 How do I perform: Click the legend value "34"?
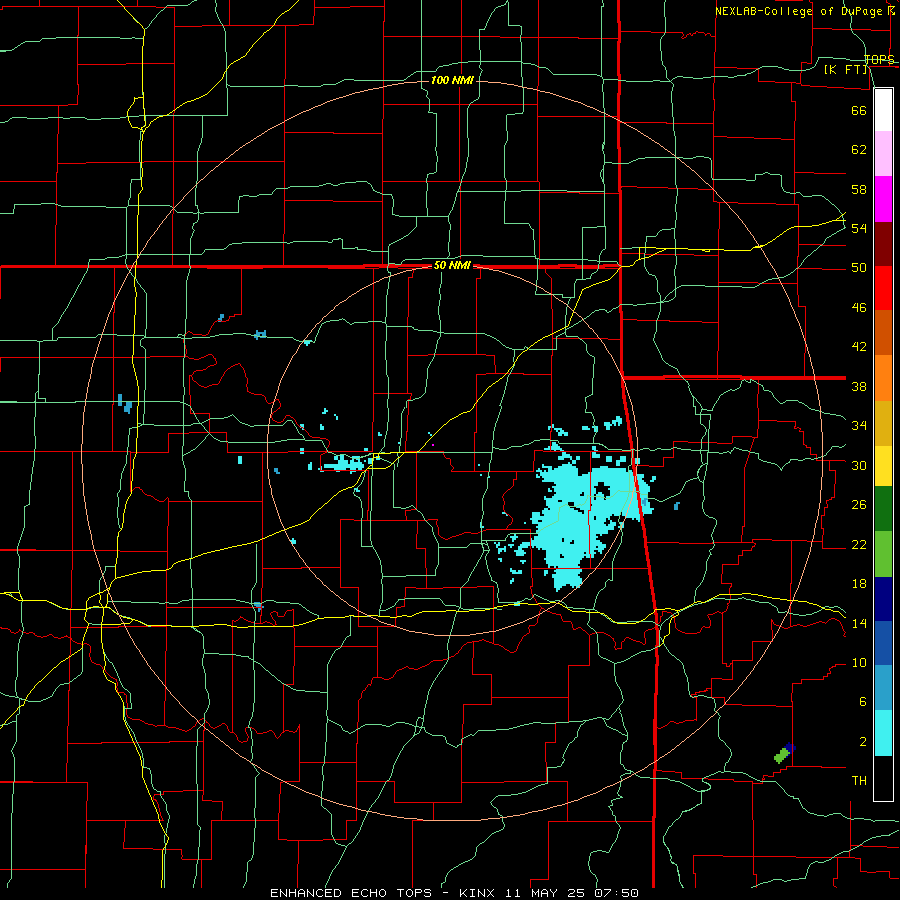click(x=859, y=426)
